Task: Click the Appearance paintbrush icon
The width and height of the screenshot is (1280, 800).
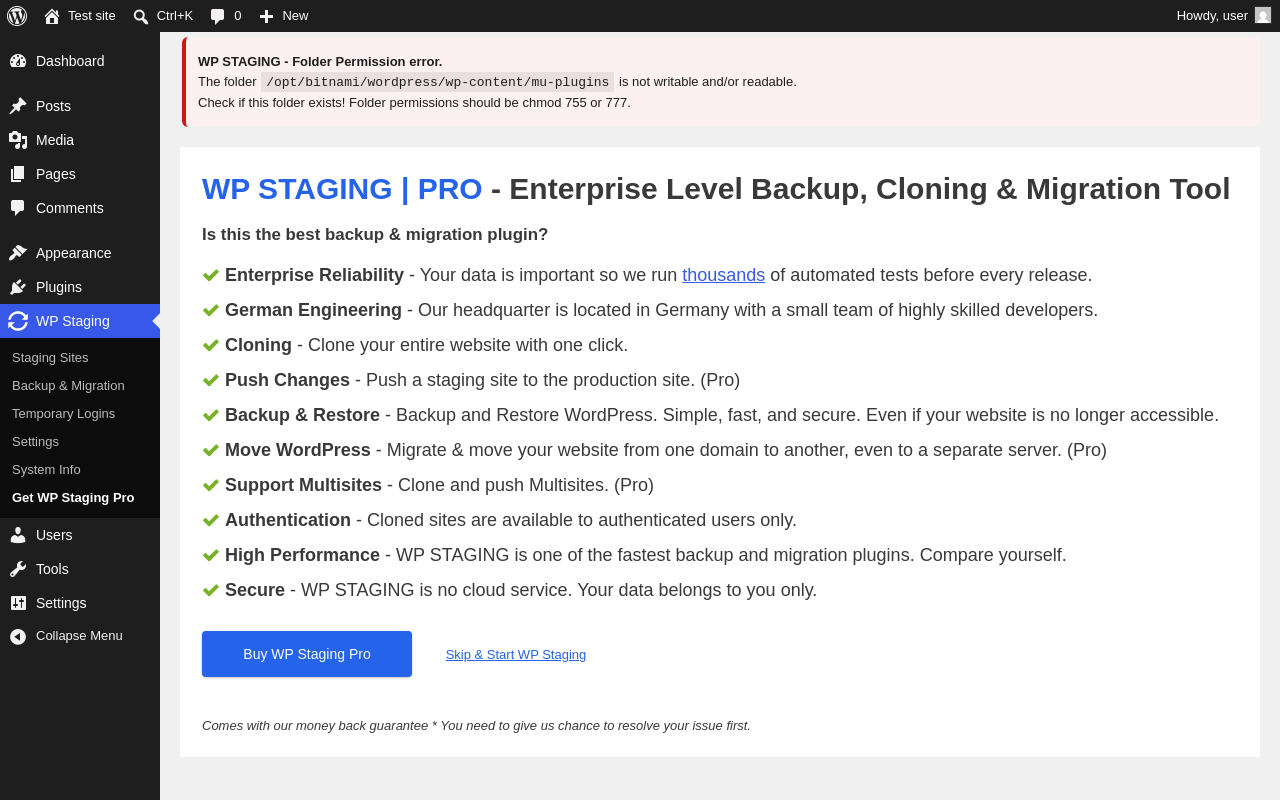Action: (x=18, y=253)
